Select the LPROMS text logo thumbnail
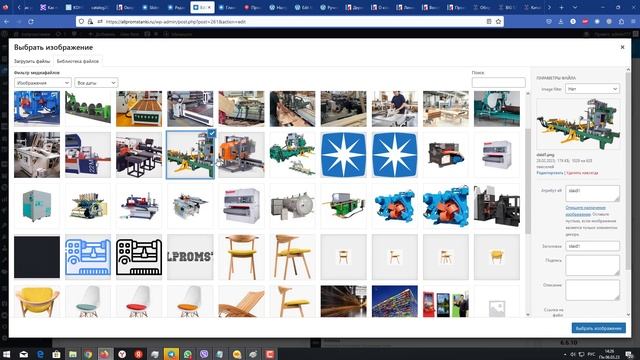The width and height of the screenshot is (640, 360). pyautogui.click(x=190, y=257)
